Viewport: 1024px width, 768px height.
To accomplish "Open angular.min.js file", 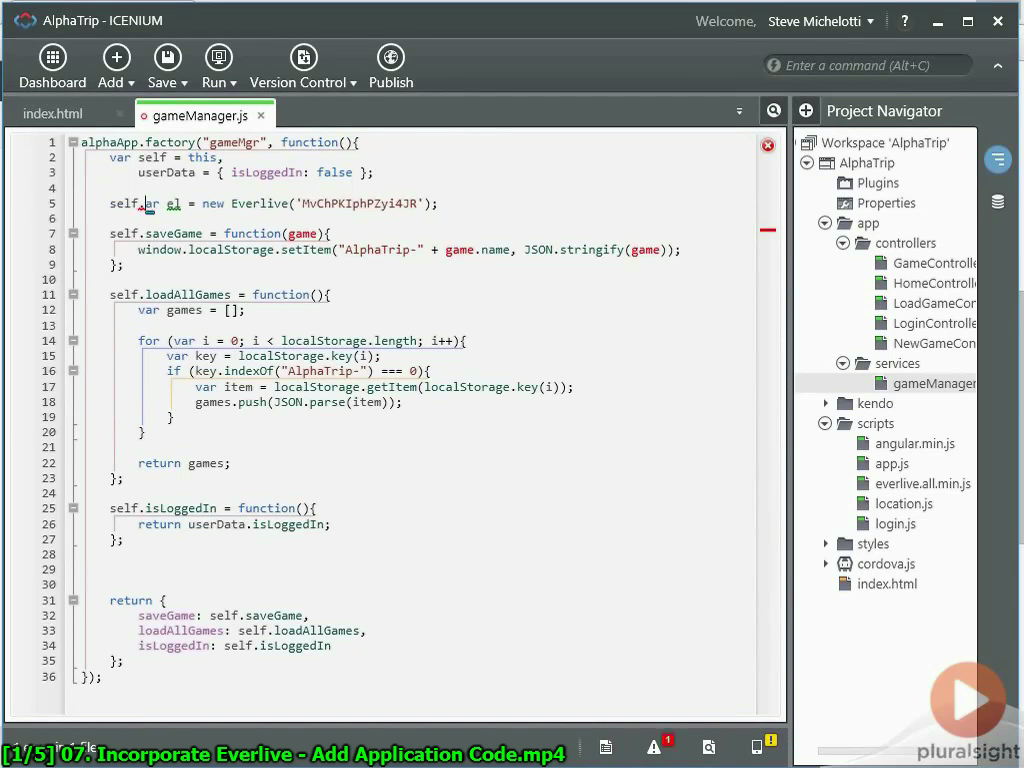I will 906,444.
